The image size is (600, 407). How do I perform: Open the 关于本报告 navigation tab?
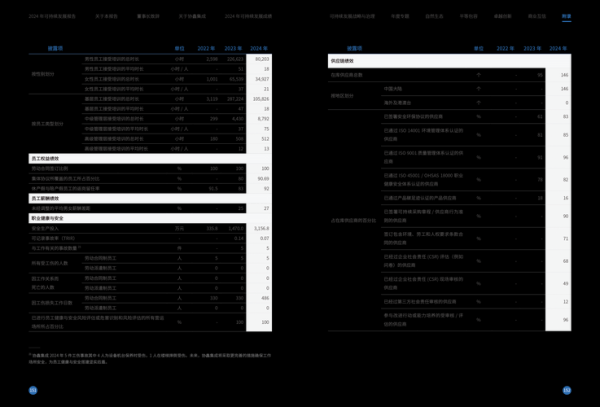tap(103, 17)
